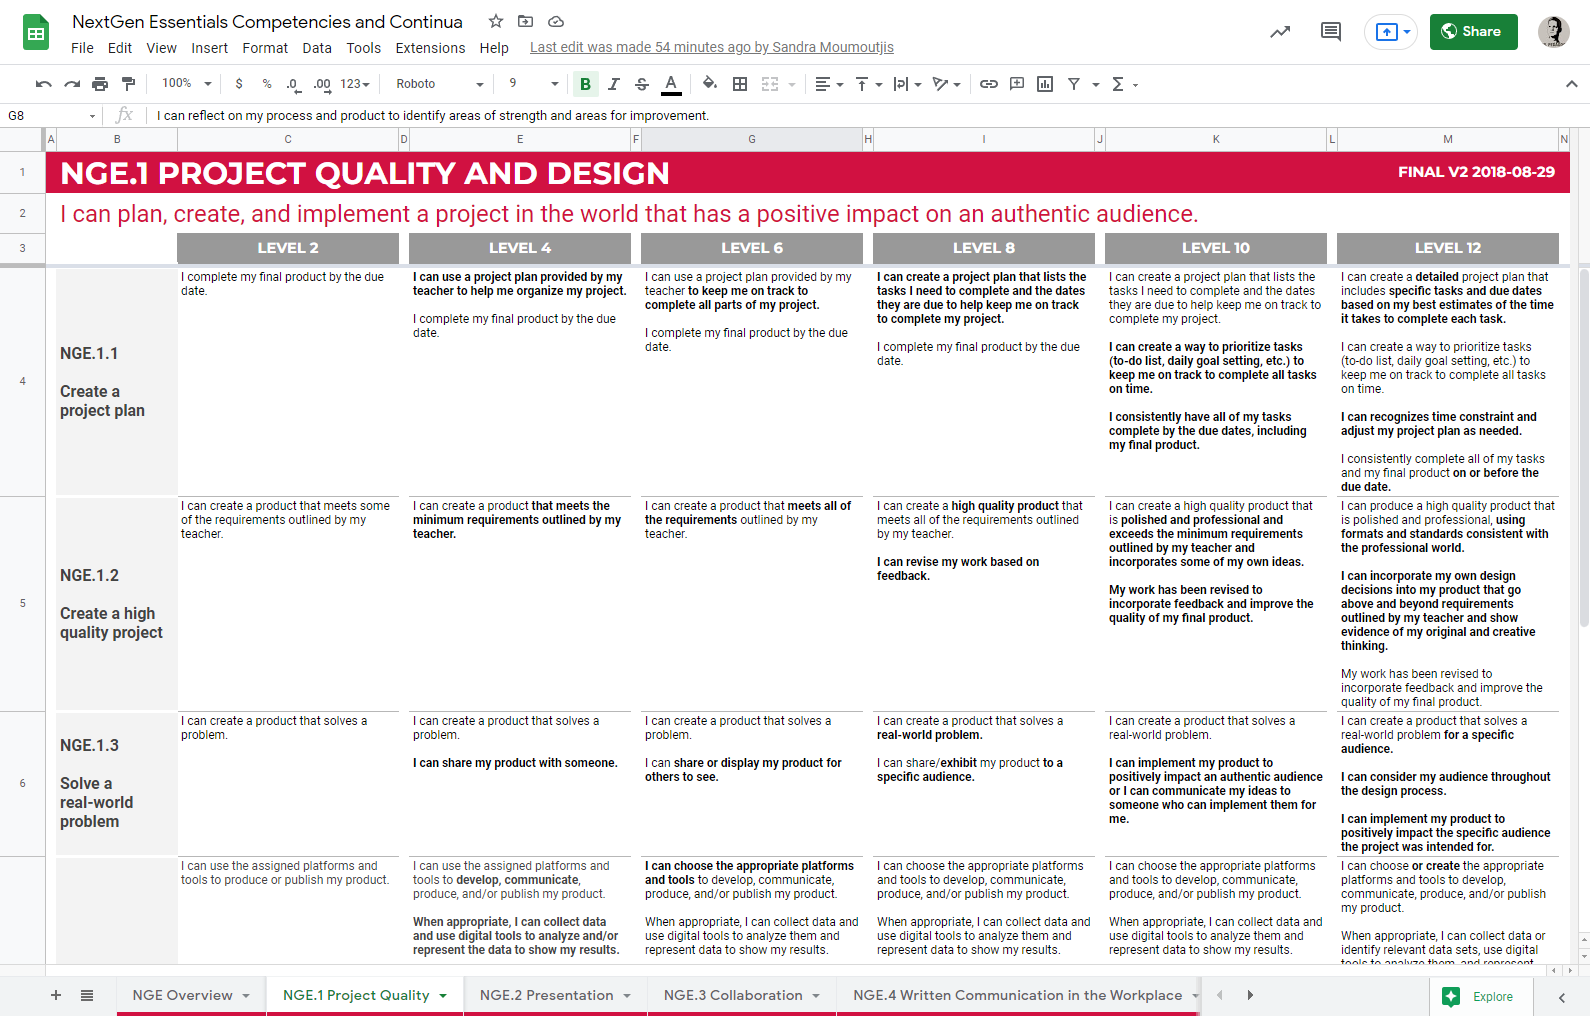The width and height of the screenshot is (1590, 1016).
Task: Toggle italic formatting
Action: (x=614, y=84)
